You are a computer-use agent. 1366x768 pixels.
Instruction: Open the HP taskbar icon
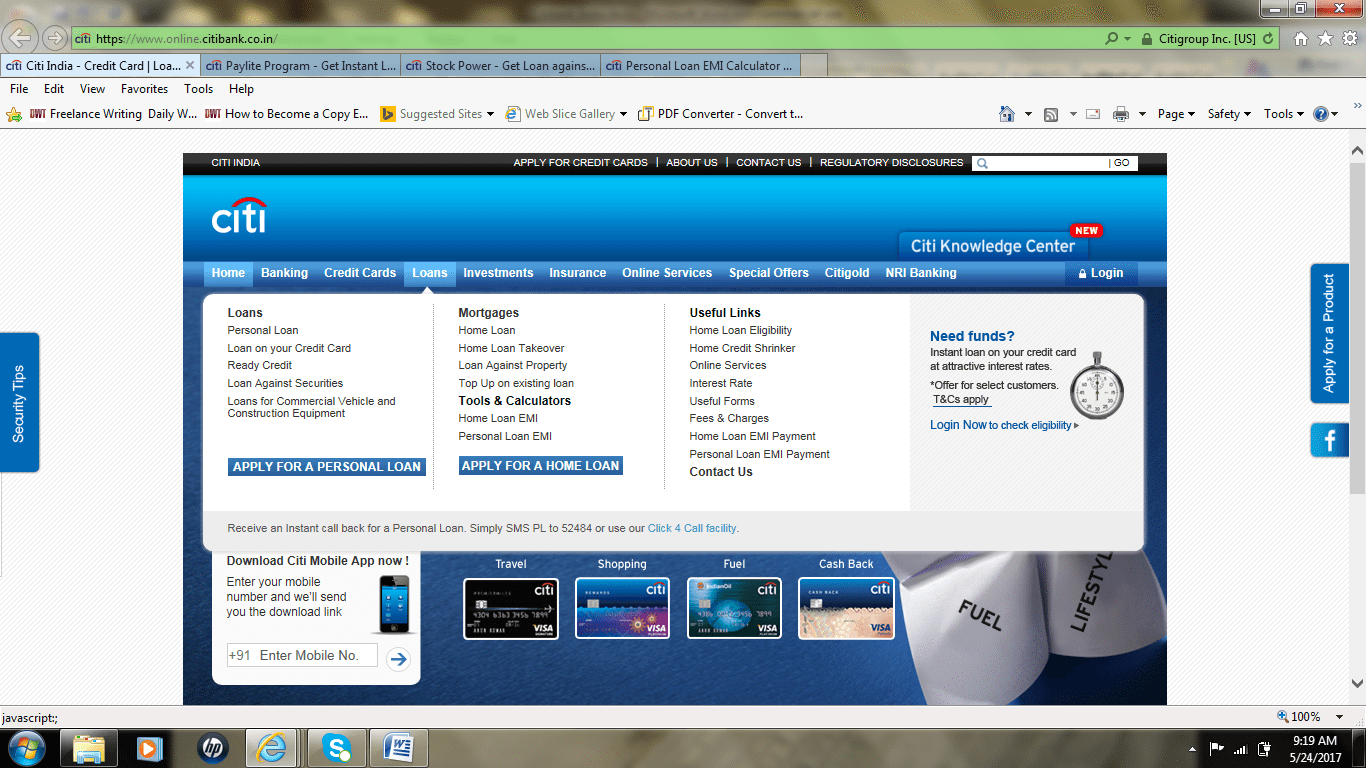click(213, 748)
